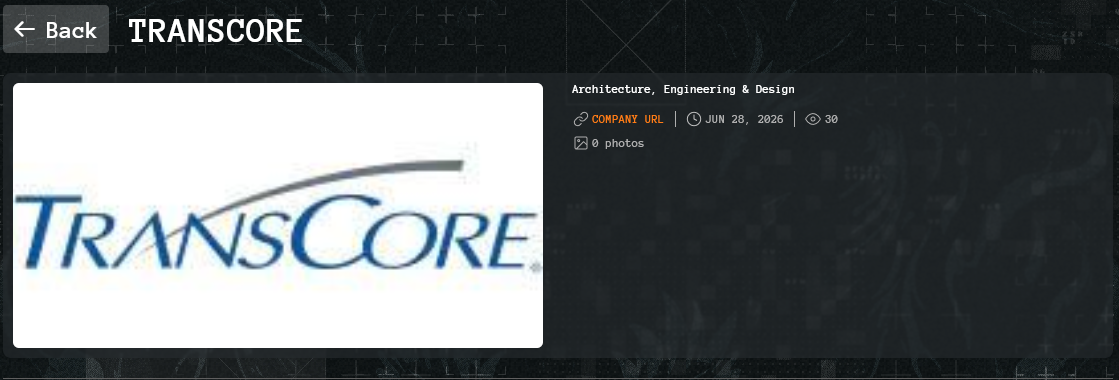This screenshot has height=380, width=1119.
Task: Click the image icon beside 0 photos
Action: click(x=581, y=144)
